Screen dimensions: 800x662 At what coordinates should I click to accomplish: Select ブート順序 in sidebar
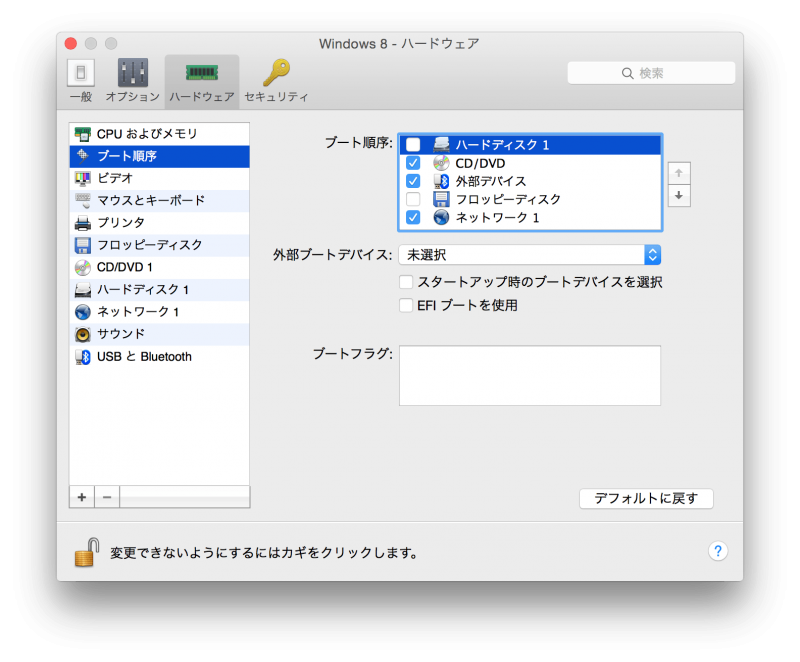tap(159, 156)
